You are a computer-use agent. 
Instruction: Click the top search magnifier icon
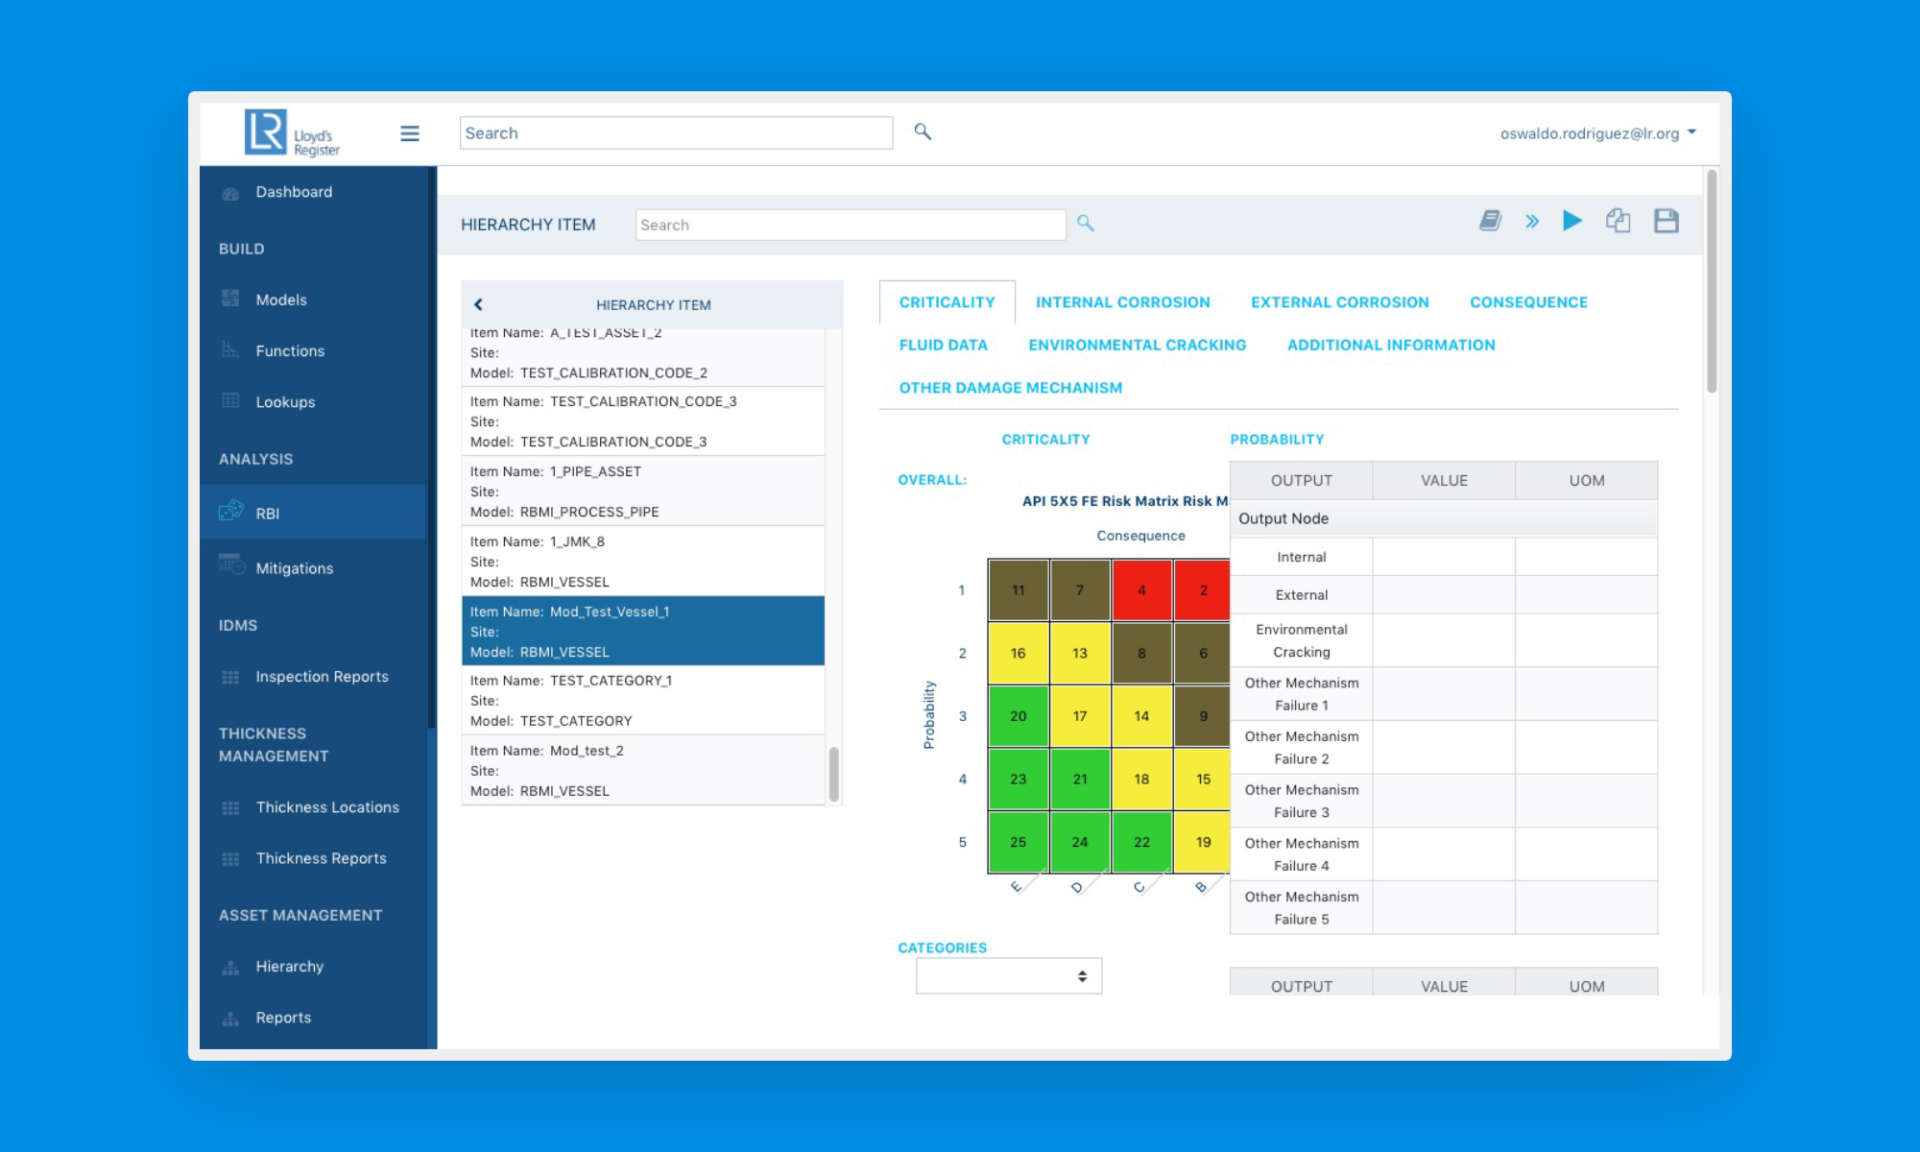pos(922,132)
